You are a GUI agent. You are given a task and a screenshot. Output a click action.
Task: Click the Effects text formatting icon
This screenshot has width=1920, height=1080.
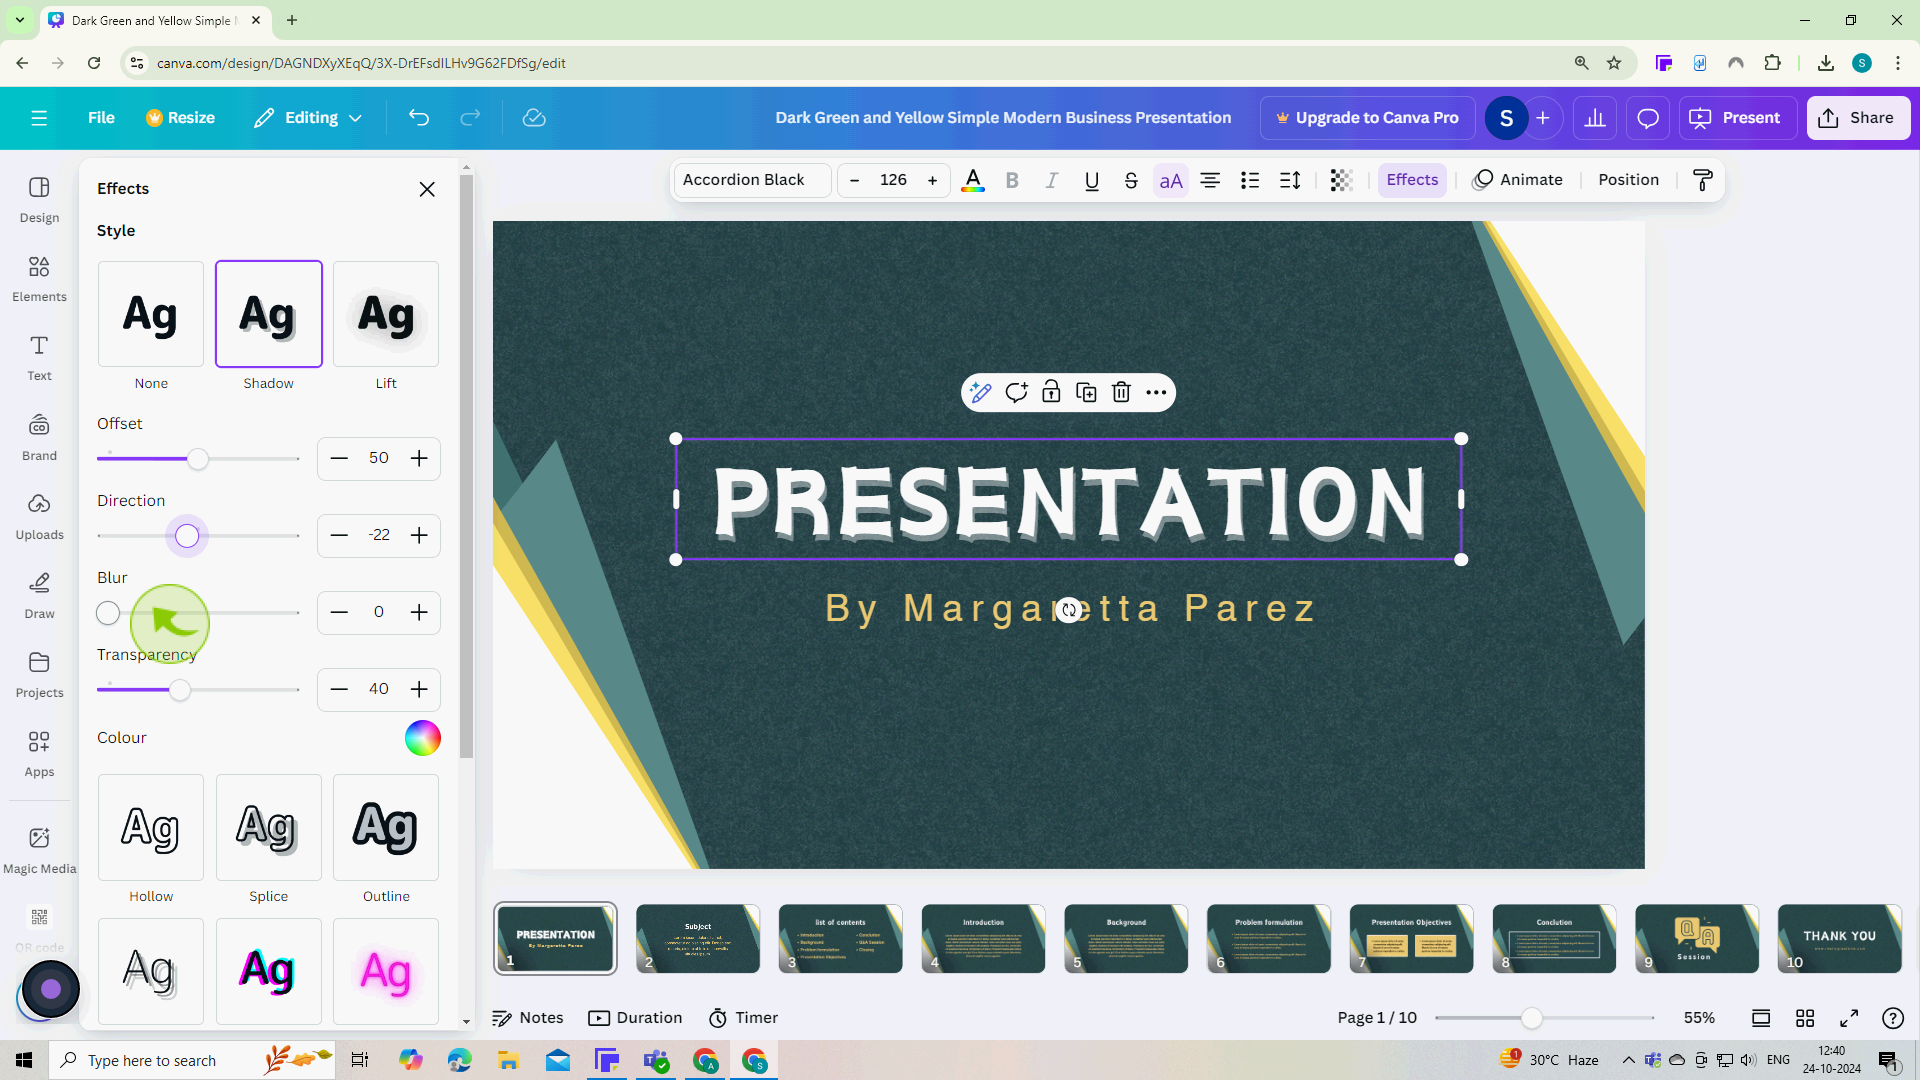point(1412,179)
